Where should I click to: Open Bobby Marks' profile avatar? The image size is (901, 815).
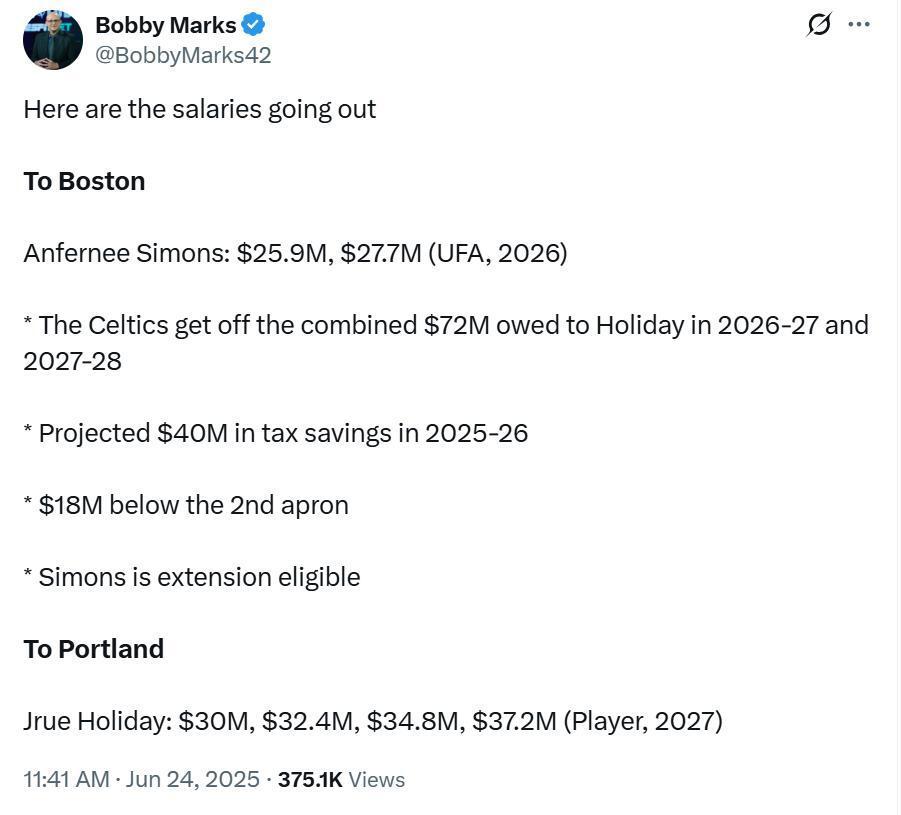point(52,40)
